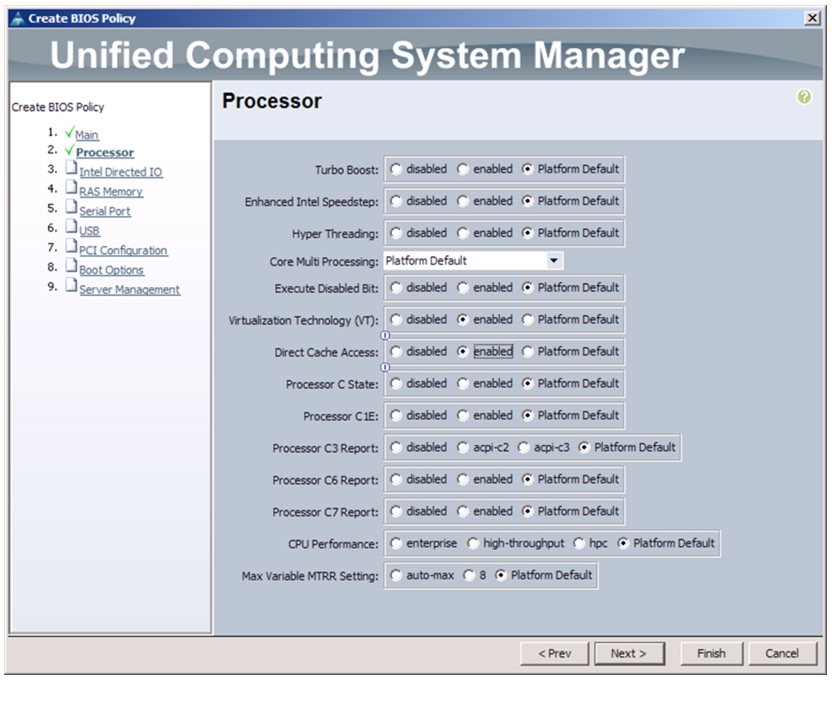Click the Next > button

coord(629,653)
